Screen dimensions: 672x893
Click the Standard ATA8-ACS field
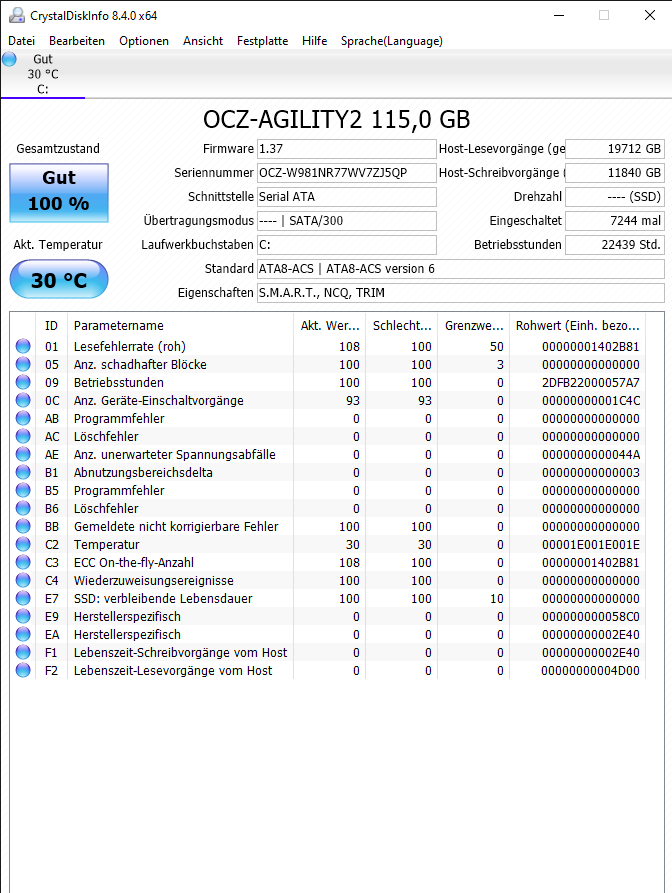(461, 269)
